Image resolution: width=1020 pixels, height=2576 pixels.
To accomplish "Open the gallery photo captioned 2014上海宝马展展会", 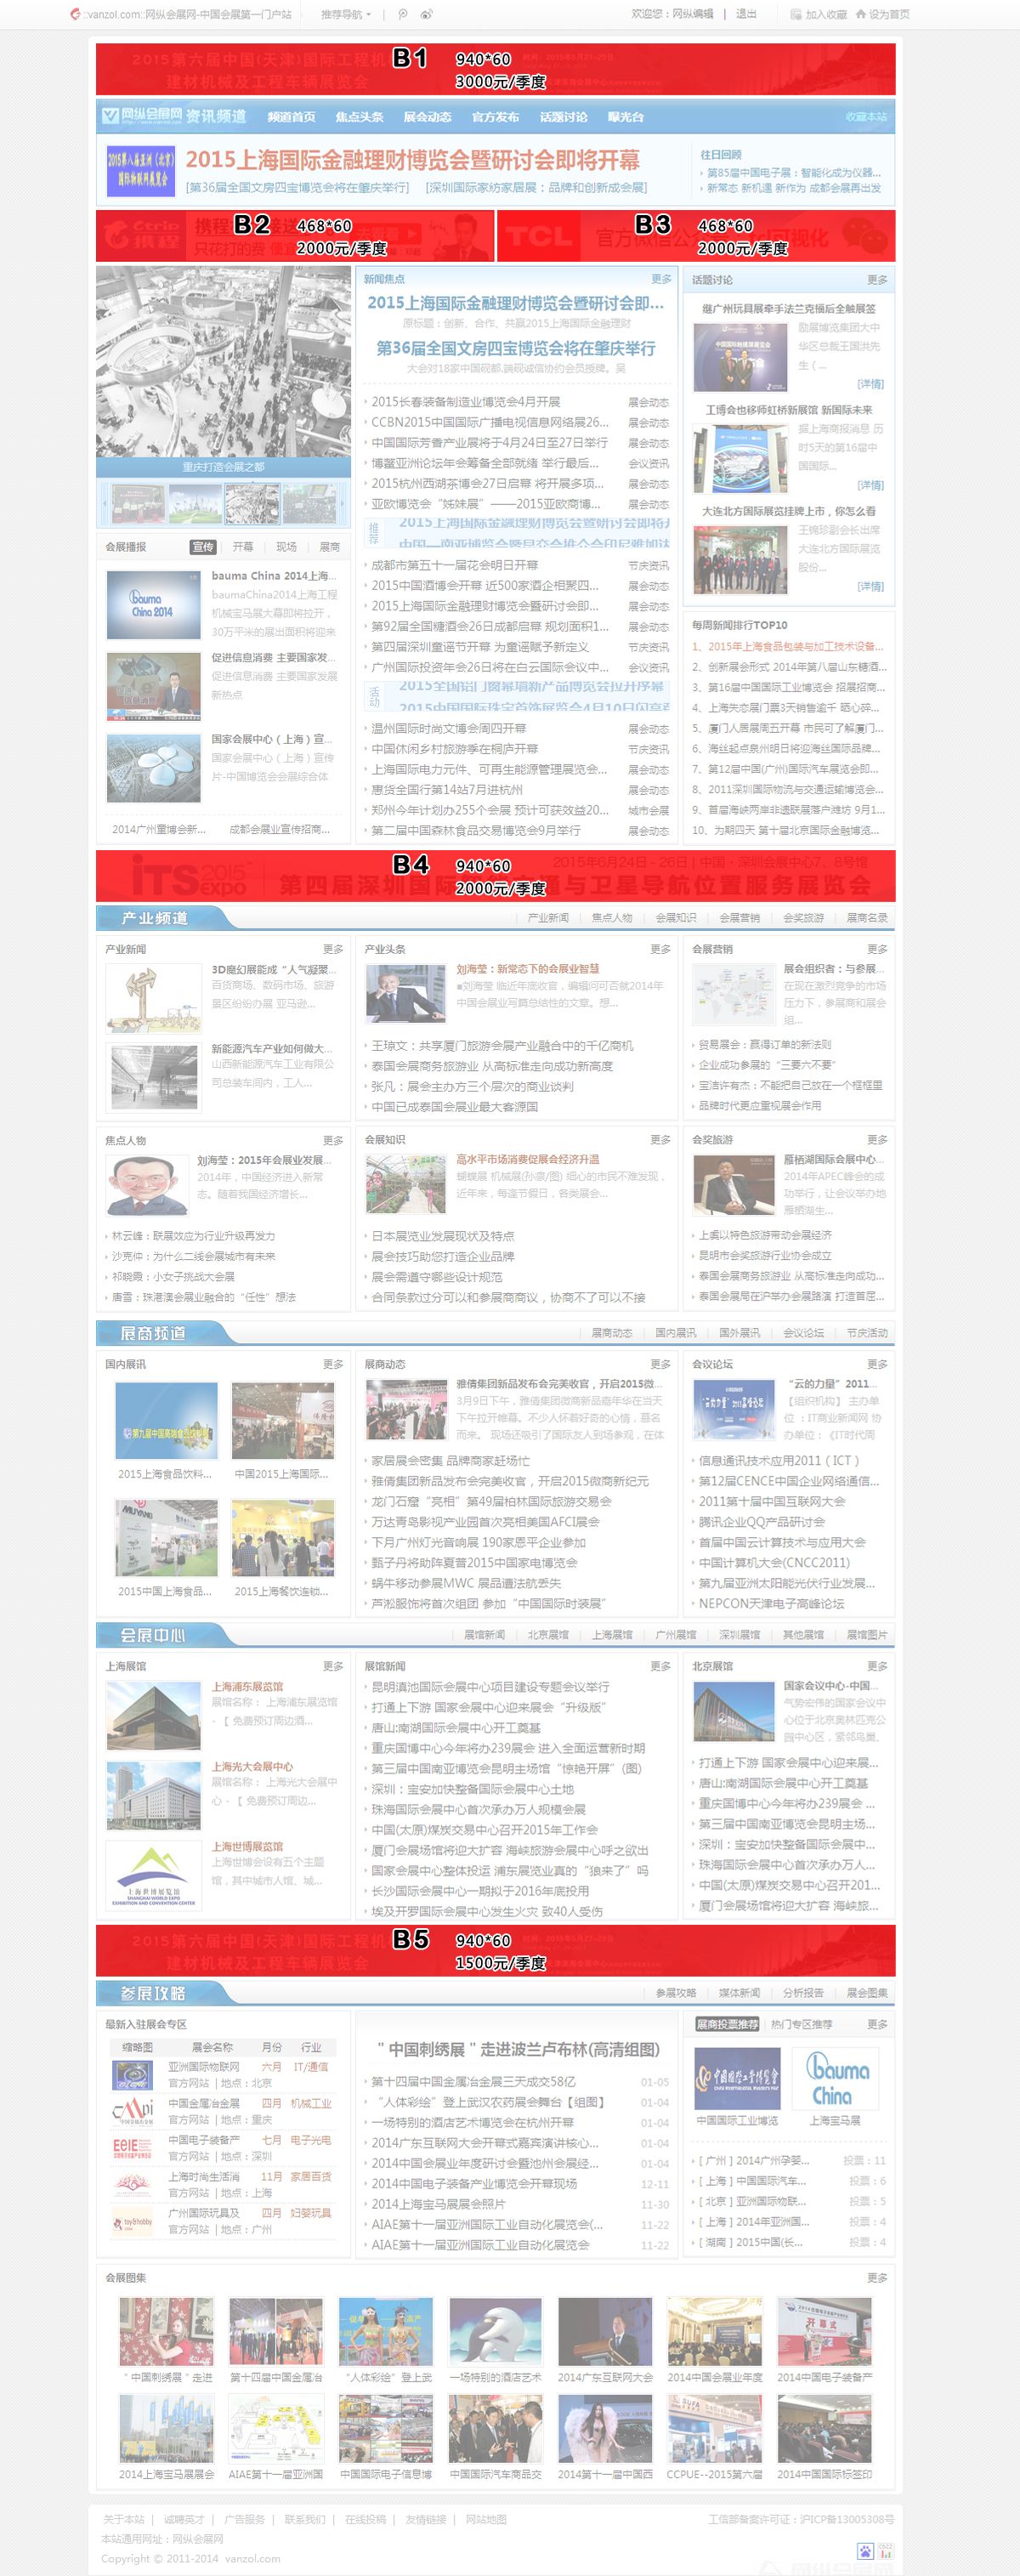I will (x=166, y=2428).
